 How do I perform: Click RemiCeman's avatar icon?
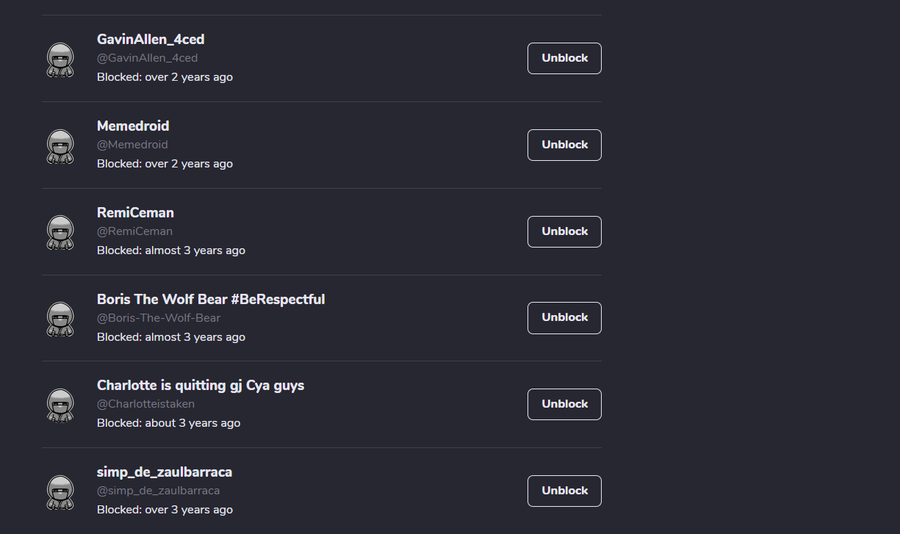tap(61, 232)
